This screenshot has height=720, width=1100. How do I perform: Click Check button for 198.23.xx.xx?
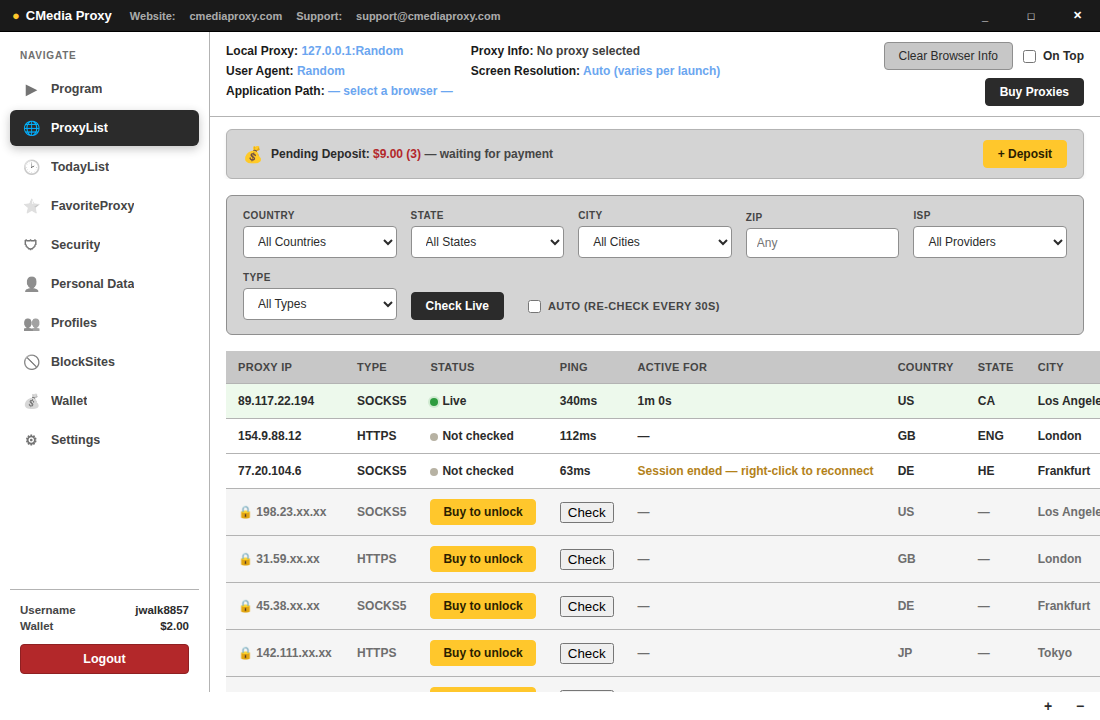click(586, 512)
